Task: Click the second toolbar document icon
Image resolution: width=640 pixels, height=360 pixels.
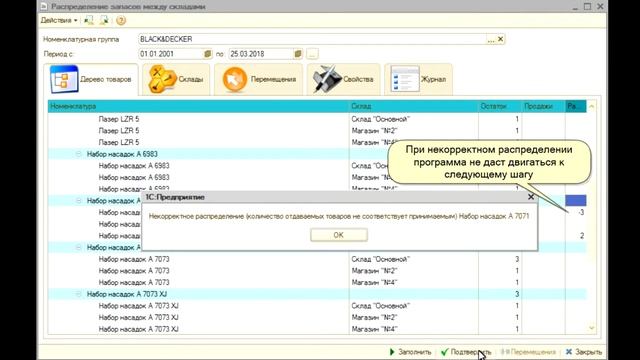Action: [104, 20]
